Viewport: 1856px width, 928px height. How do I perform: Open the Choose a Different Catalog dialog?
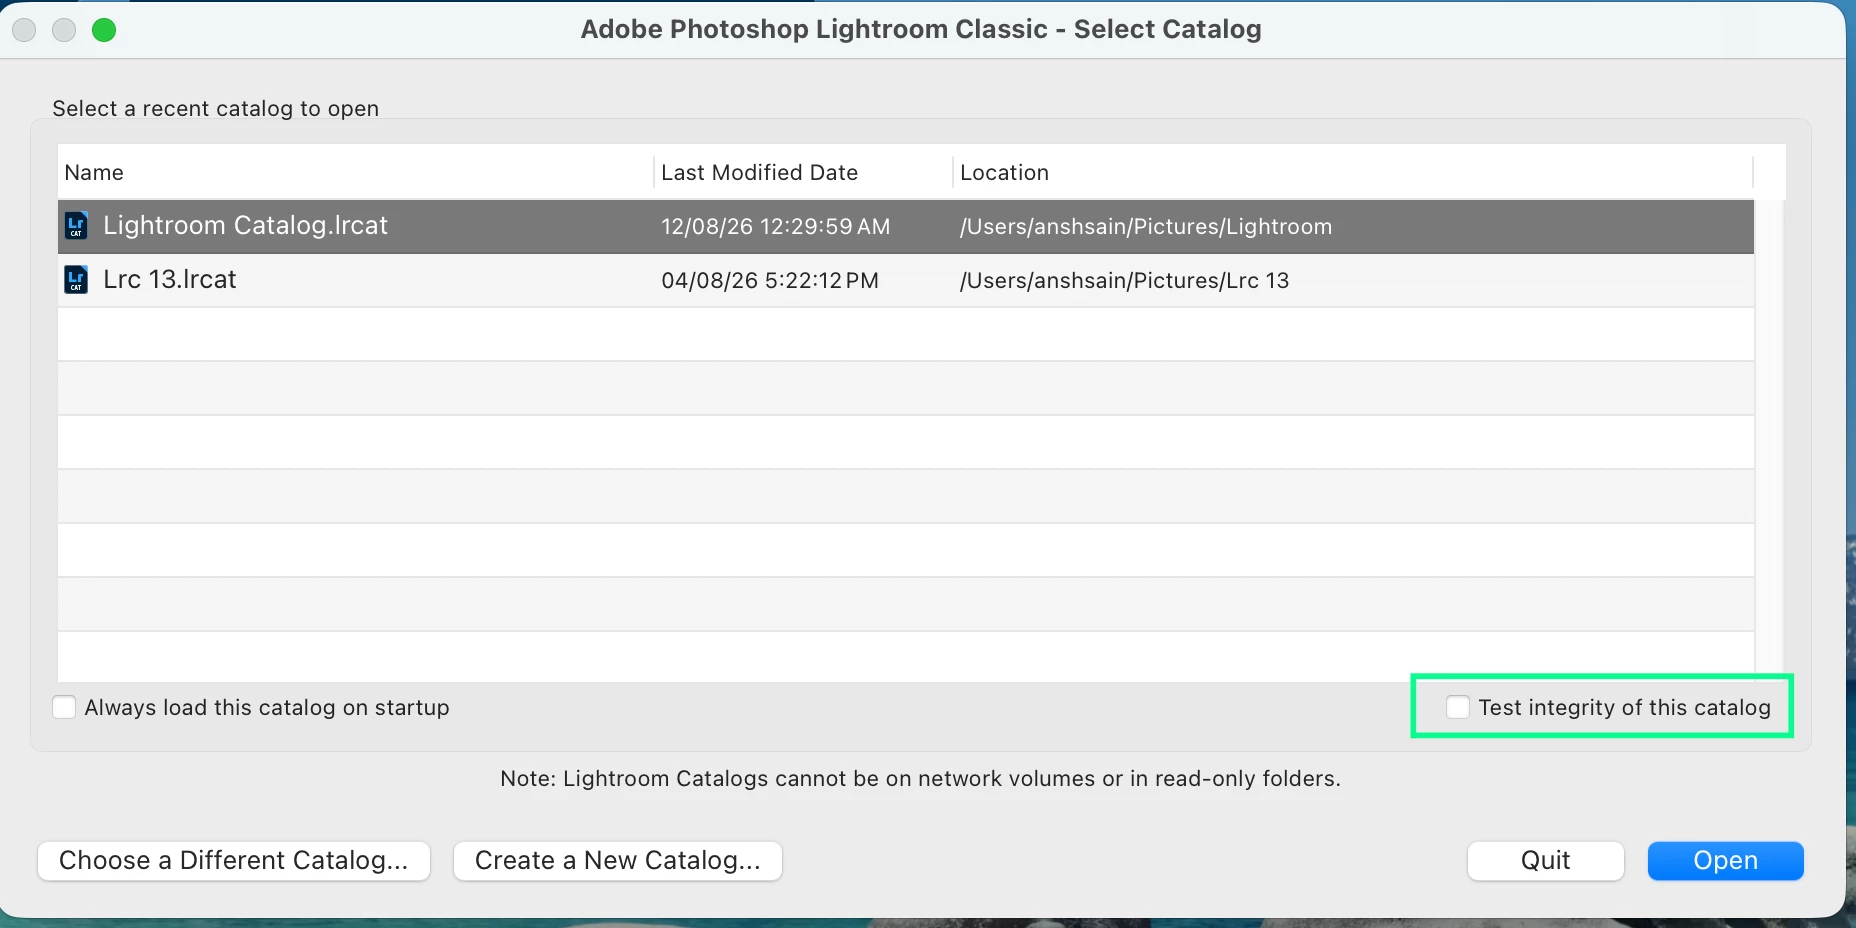pos(234,861)
